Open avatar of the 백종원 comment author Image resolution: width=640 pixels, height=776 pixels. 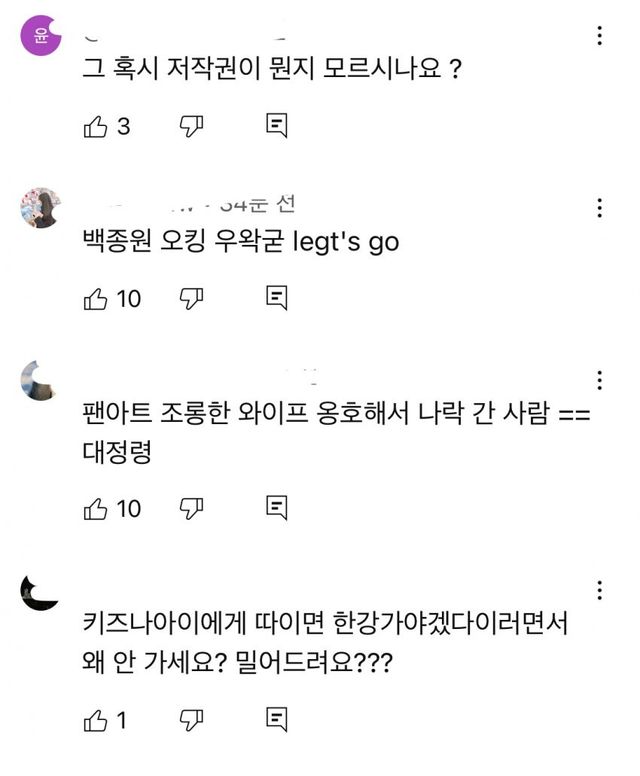pyautogui.click(x=41, y=208)
